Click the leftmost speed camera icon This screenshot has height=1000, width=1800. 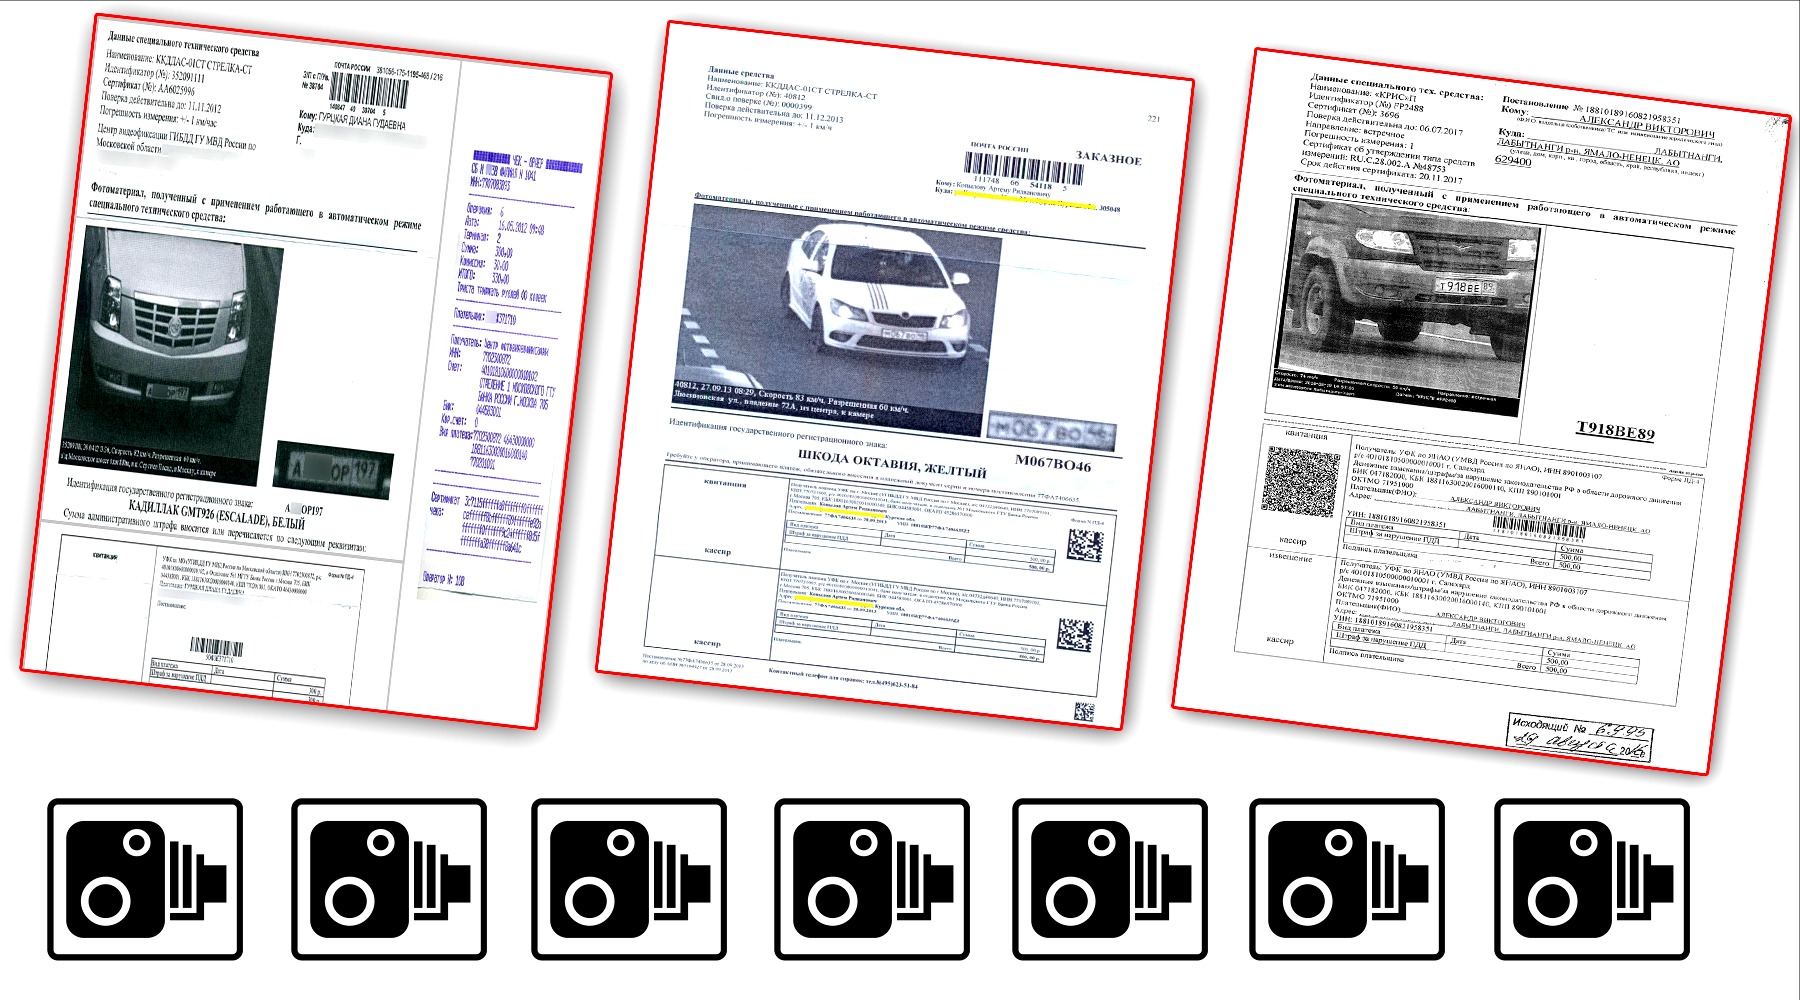click(145, 879)
